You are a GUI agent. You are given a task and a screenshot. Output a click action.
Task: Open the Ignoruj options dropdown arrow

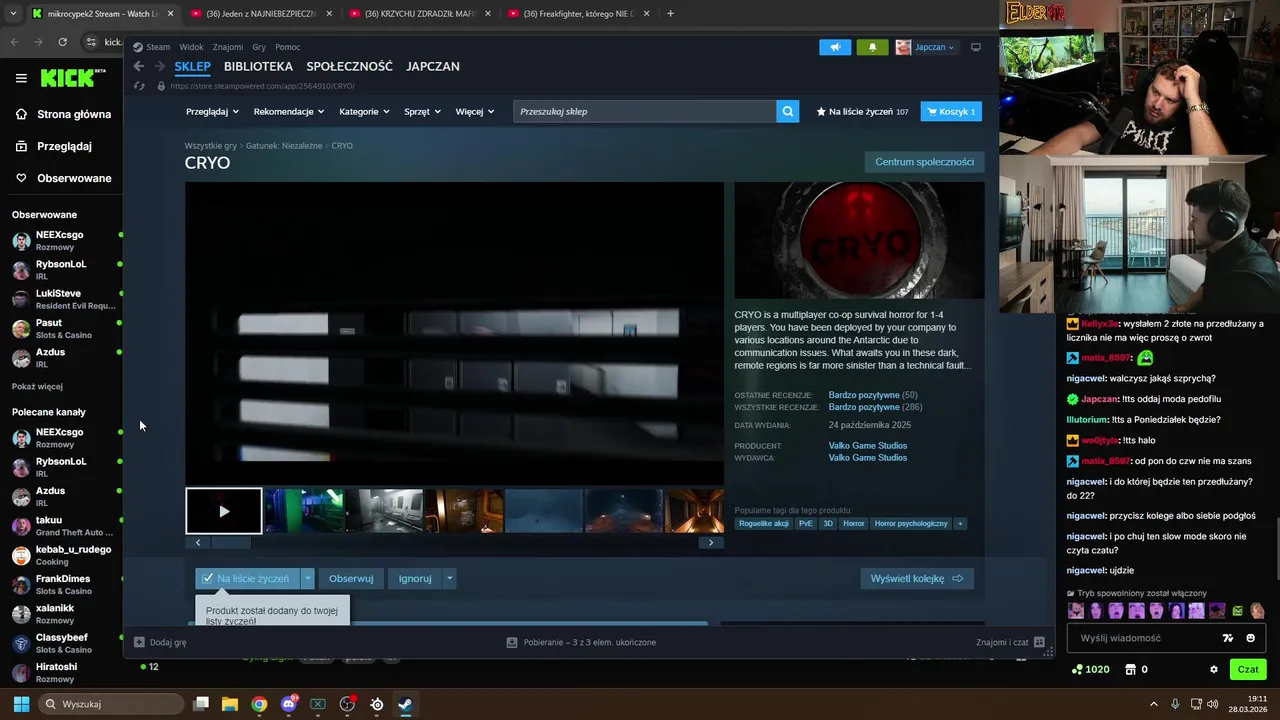450,578
